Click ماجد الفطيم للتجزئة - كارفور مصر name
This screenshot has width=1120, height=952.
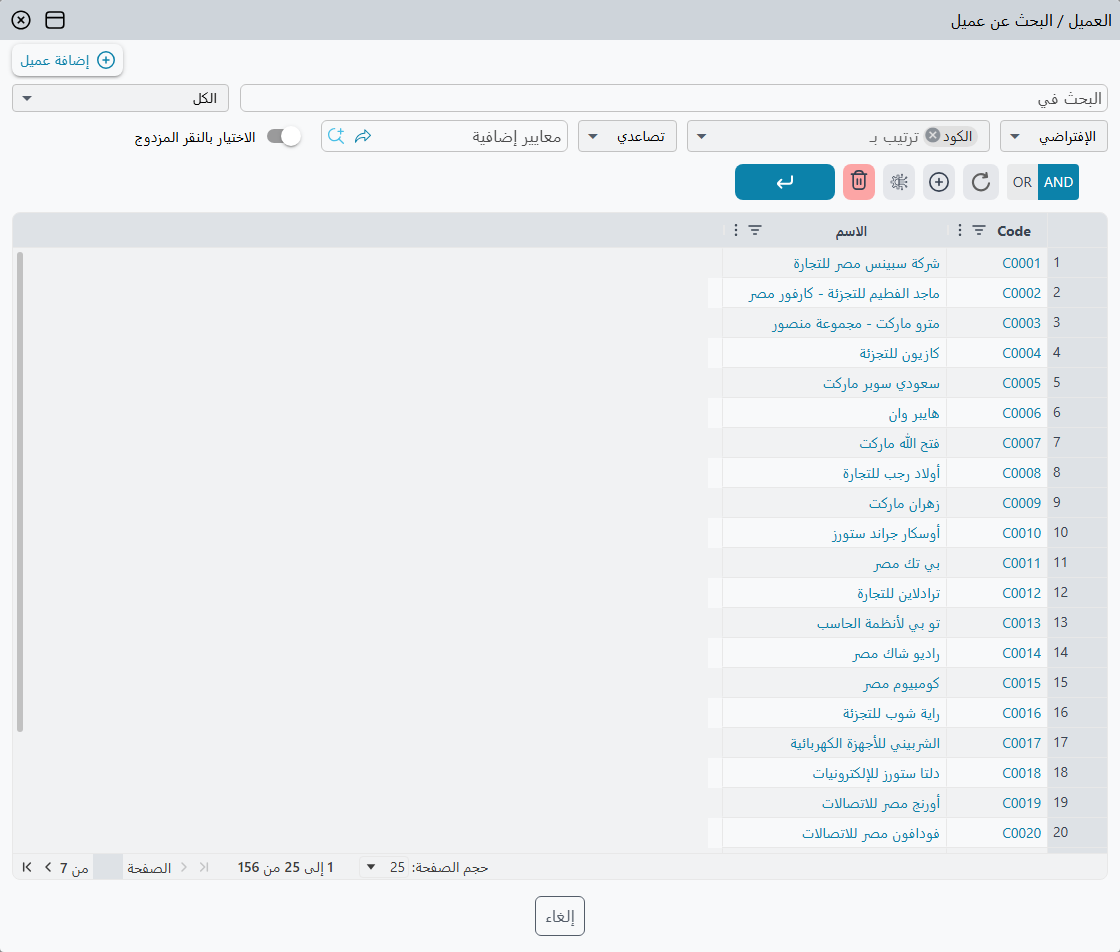pyautogui.click(x=844, y=294)
